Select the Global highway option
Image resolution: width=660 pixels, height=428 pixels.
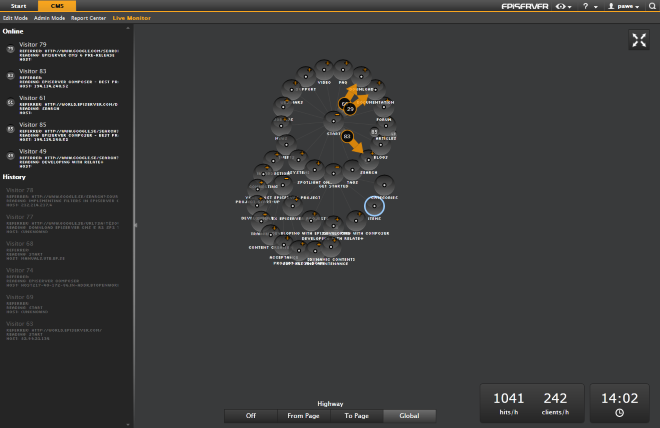coord(409,415)
